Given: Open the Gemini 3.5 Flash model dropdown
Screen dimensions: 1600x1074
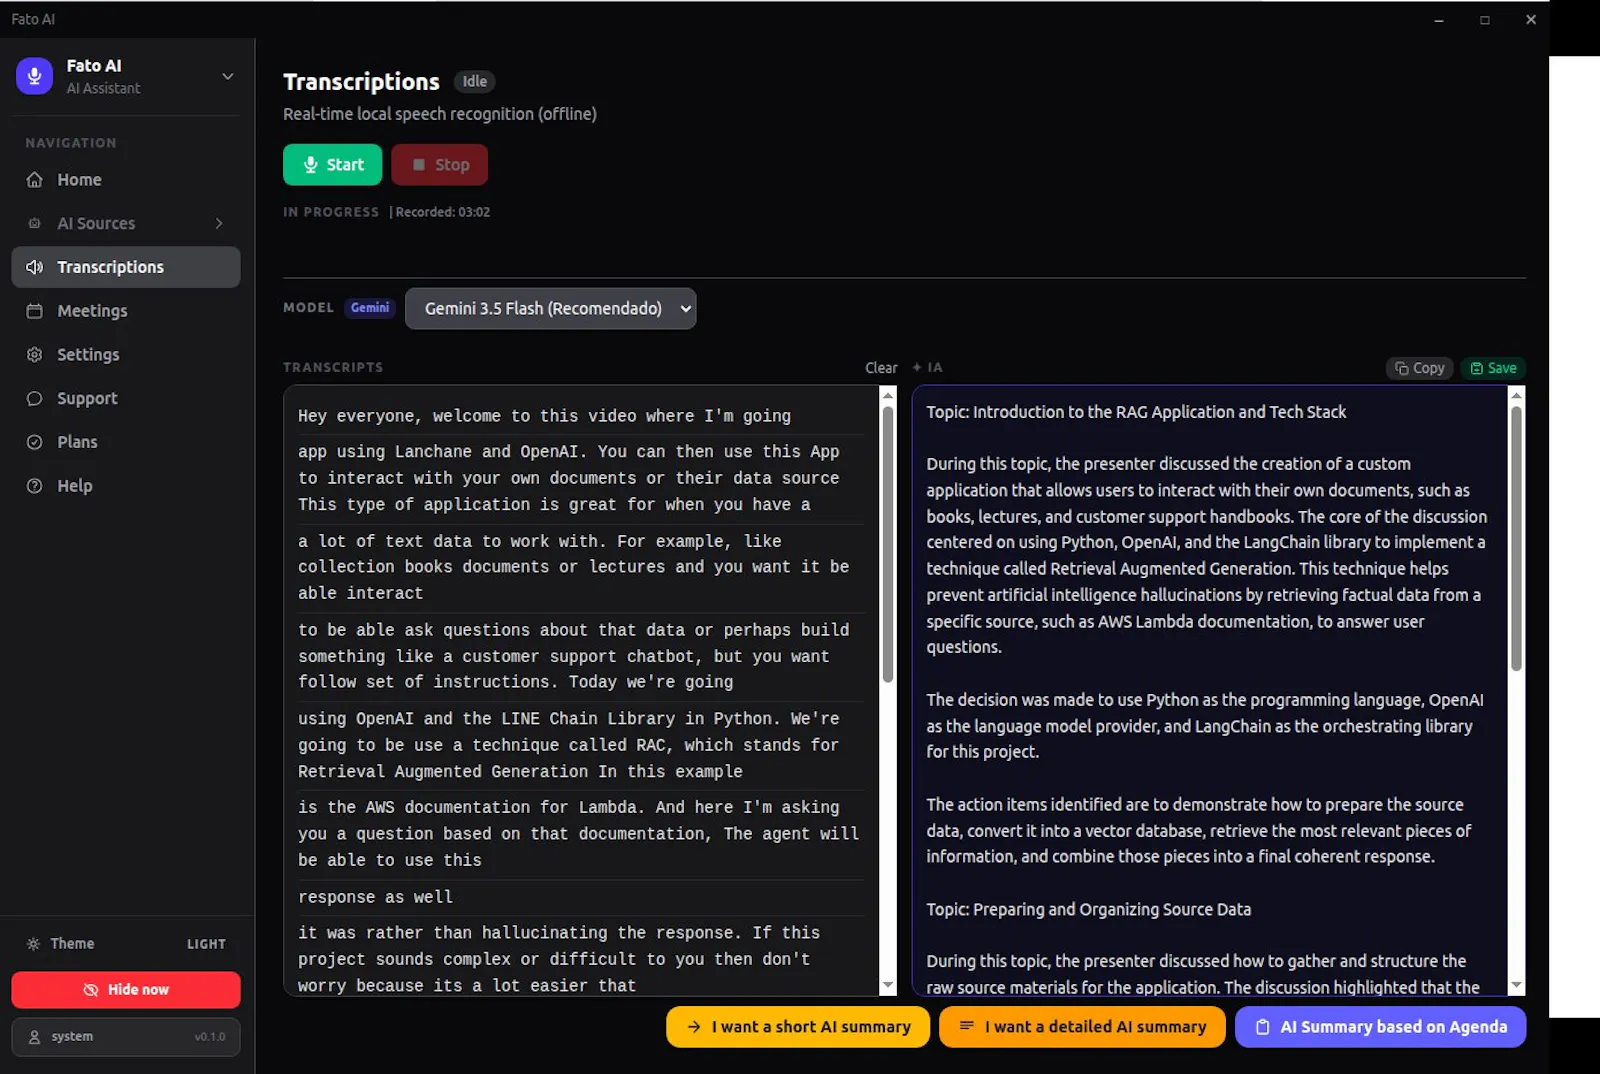Looking at the screenshot, I should 550,309.
